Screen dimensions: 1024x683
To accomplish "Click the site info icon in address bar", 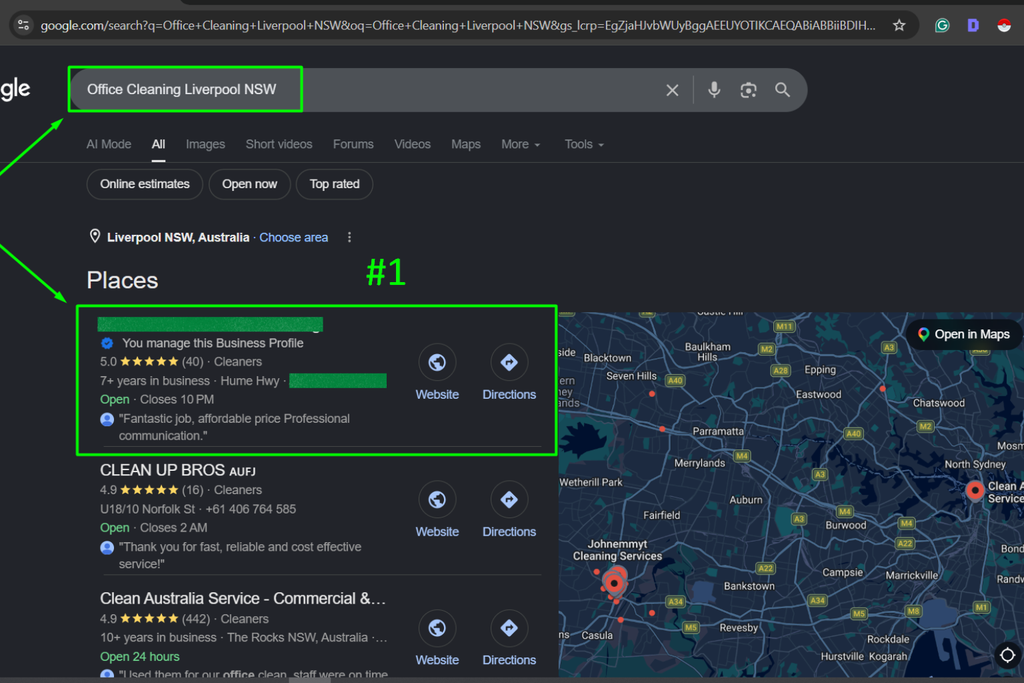I will [24, 25].
